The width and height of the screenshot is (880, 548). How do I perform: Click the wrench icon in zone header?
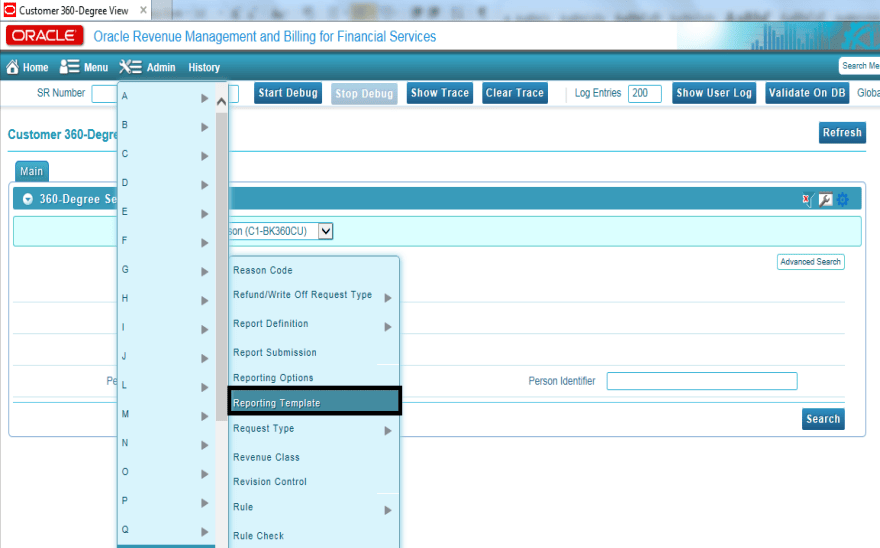825,199
